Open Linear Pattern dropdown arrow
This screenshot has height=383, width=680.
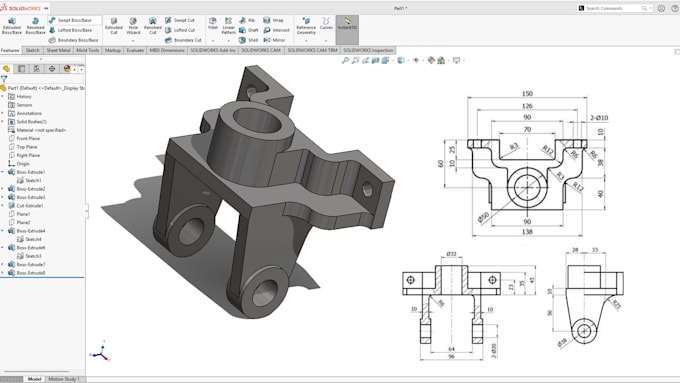pos(229,40)
